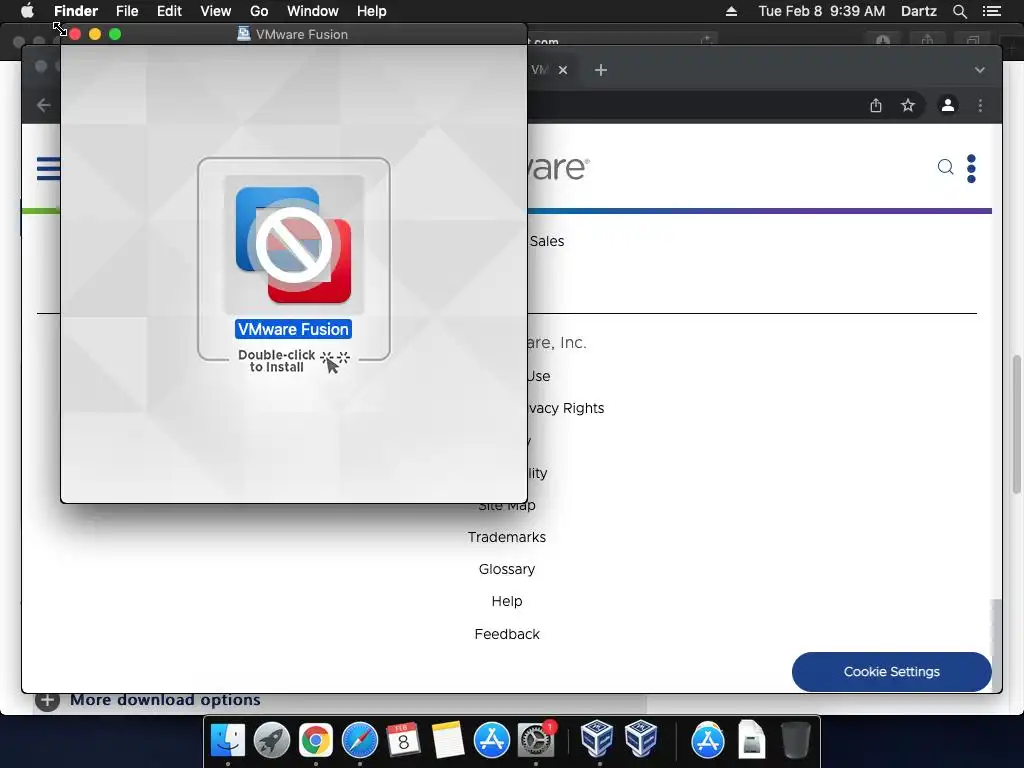Open Safari from the Dock
Screen dimensions: 1024x768
coord(360,740)
